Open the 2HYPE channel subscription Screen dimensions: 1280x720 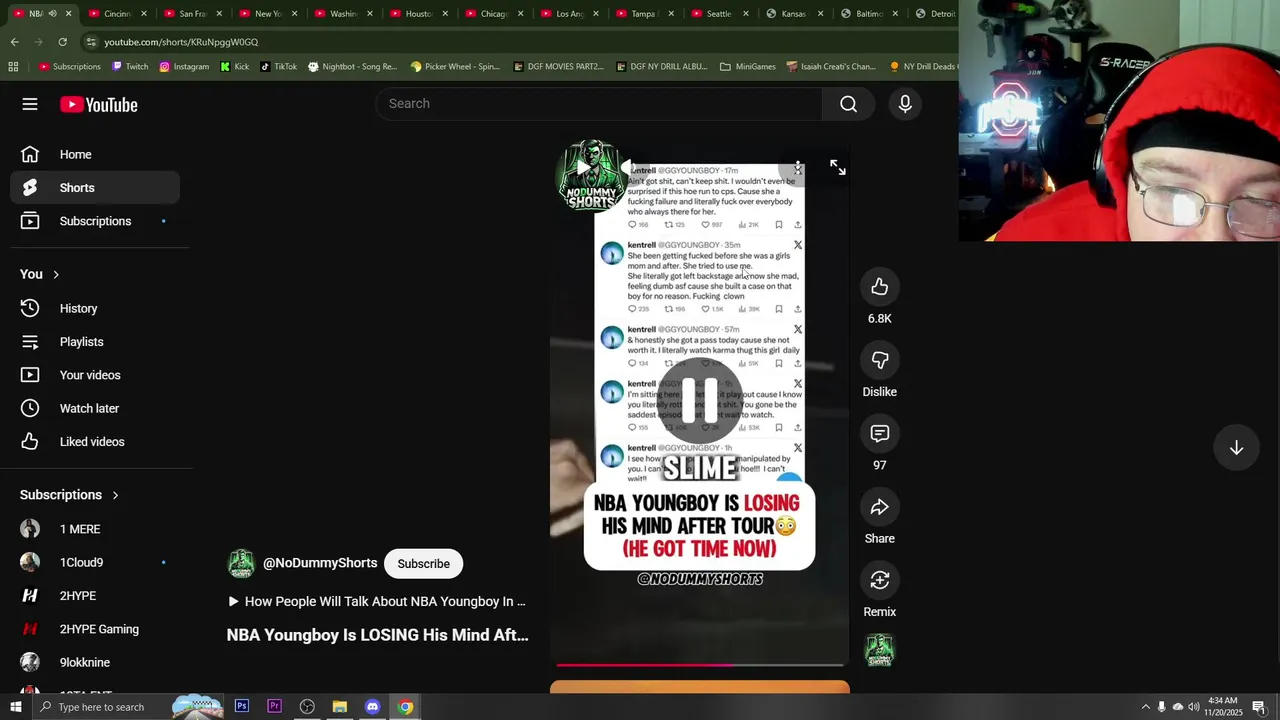tap(95, 596)
